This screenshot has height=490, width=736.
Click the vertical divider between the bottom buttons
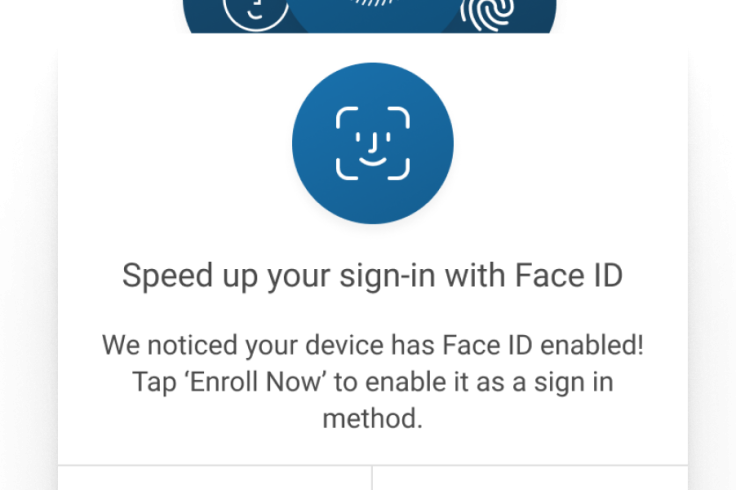coord(372,478)
